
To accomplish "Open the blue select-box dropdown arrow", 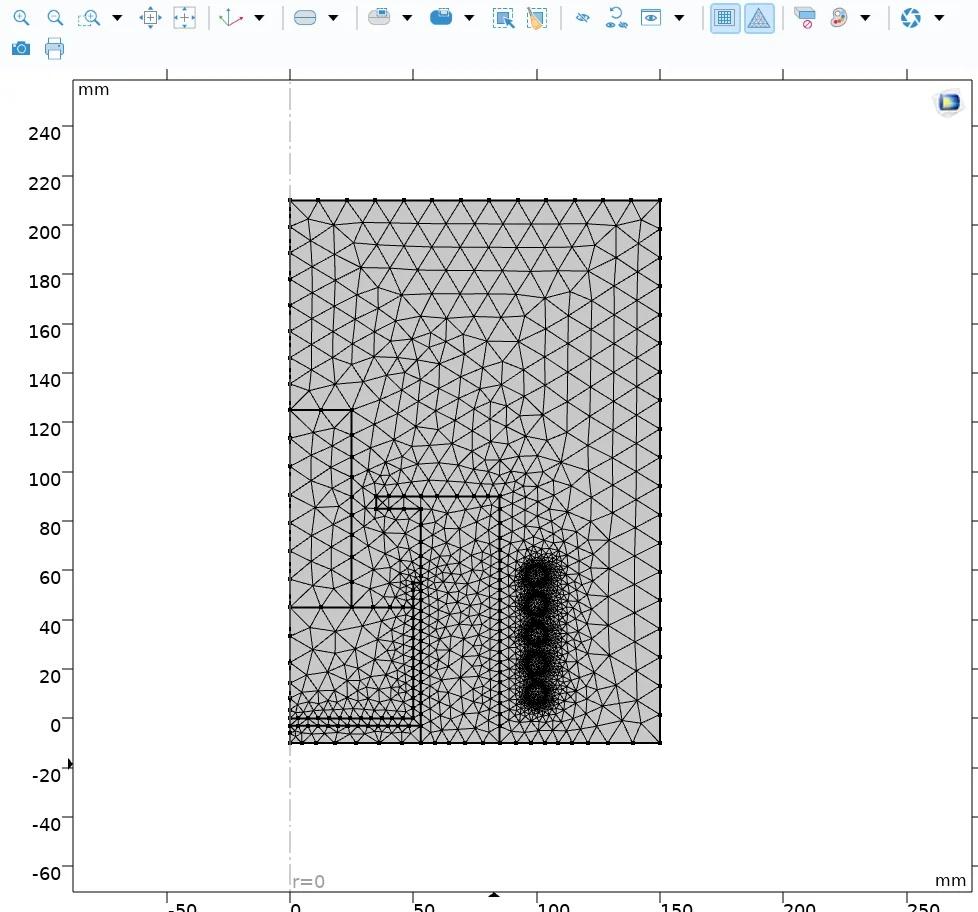I will (x=469, y=17).
